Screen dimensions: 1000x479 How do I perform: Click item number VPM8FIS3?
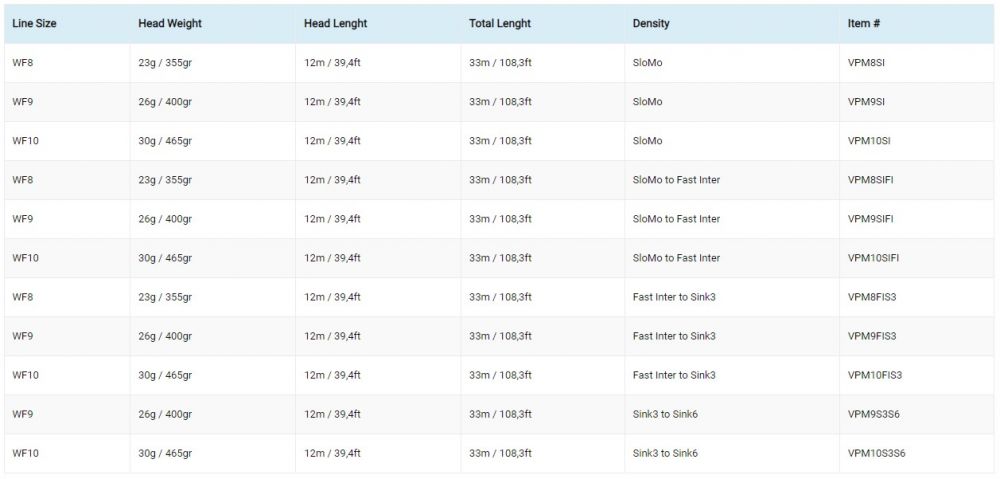pyautogui.click(x=872, y=297)
